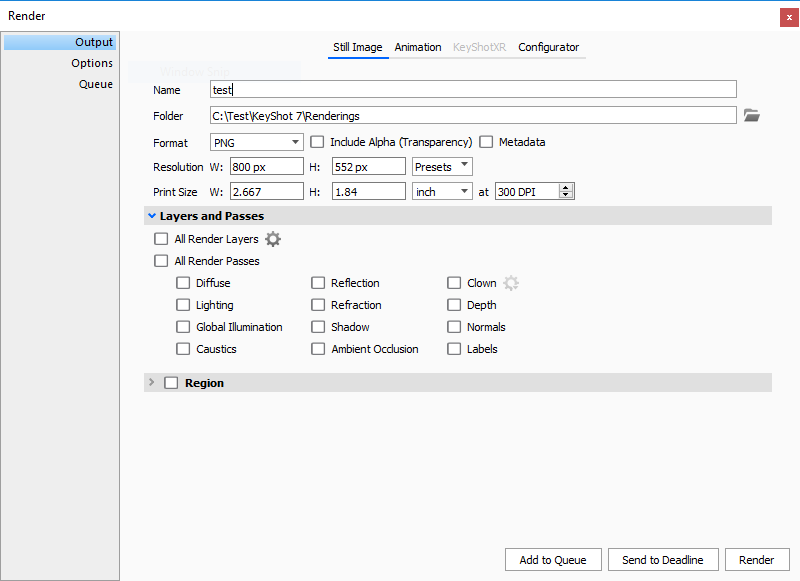Open render layers settings gear
800x581 pixels.
pos(273,239)
